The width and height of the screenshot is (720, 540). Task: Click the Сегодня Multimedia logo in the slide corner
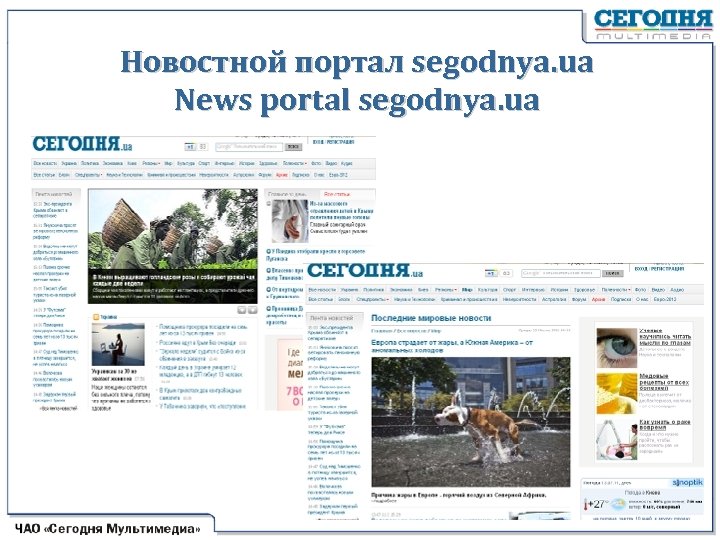tap(652, 25)
